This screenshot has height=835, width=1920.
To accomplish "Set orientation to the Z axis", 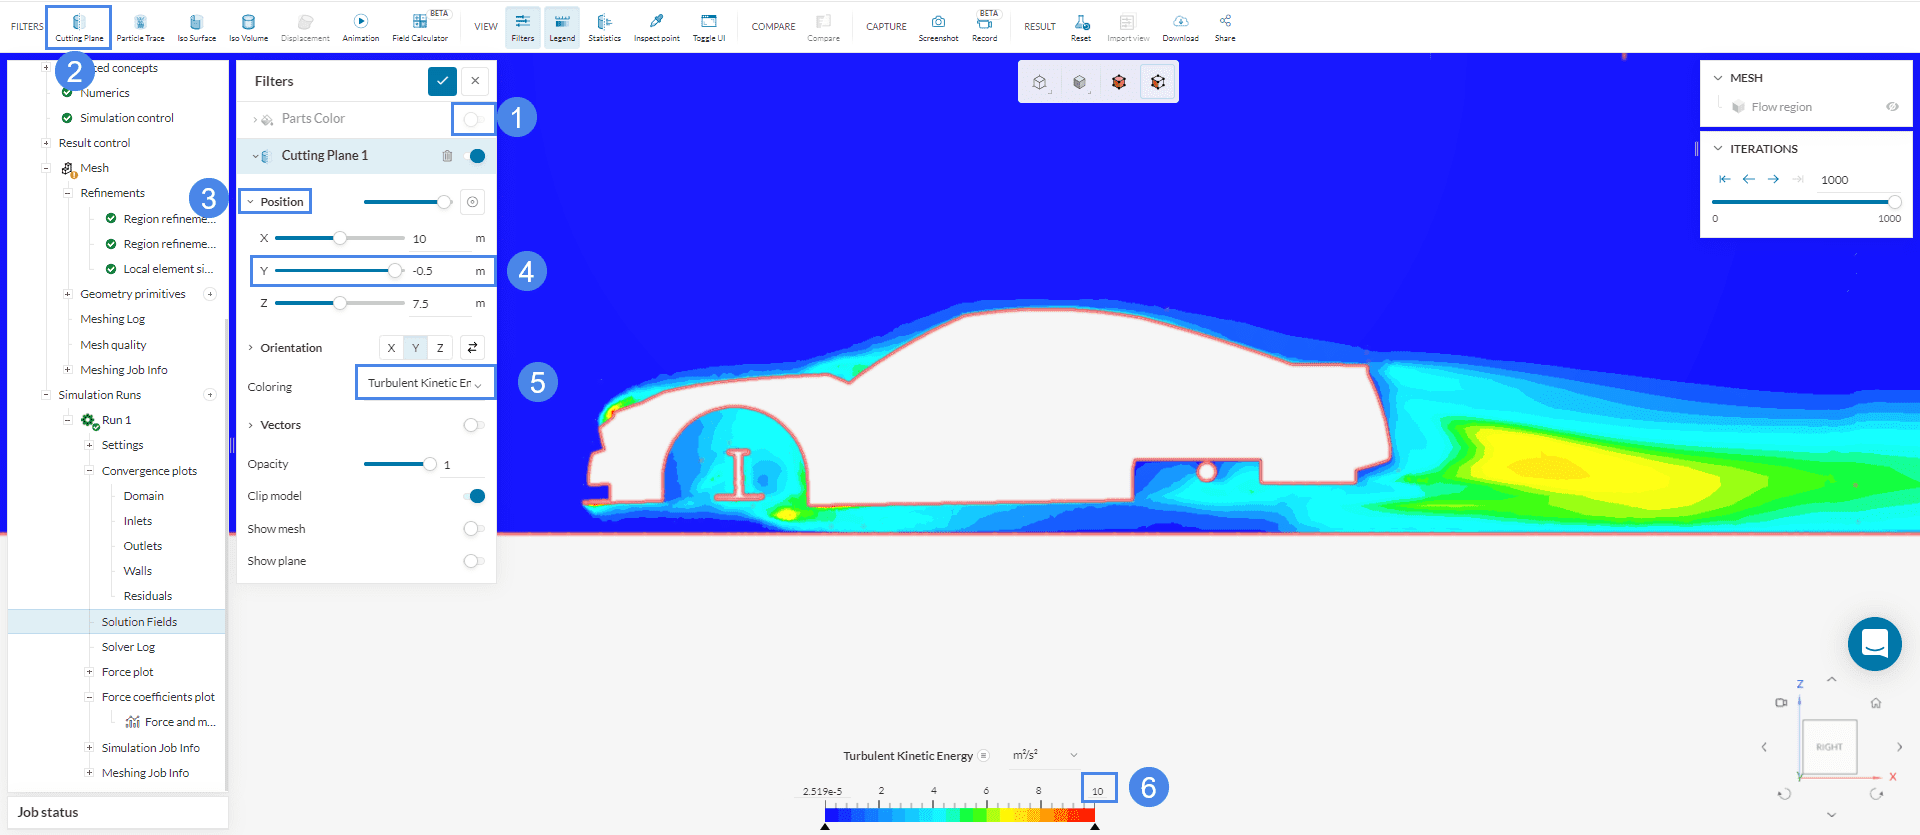I will click(440, 348).
